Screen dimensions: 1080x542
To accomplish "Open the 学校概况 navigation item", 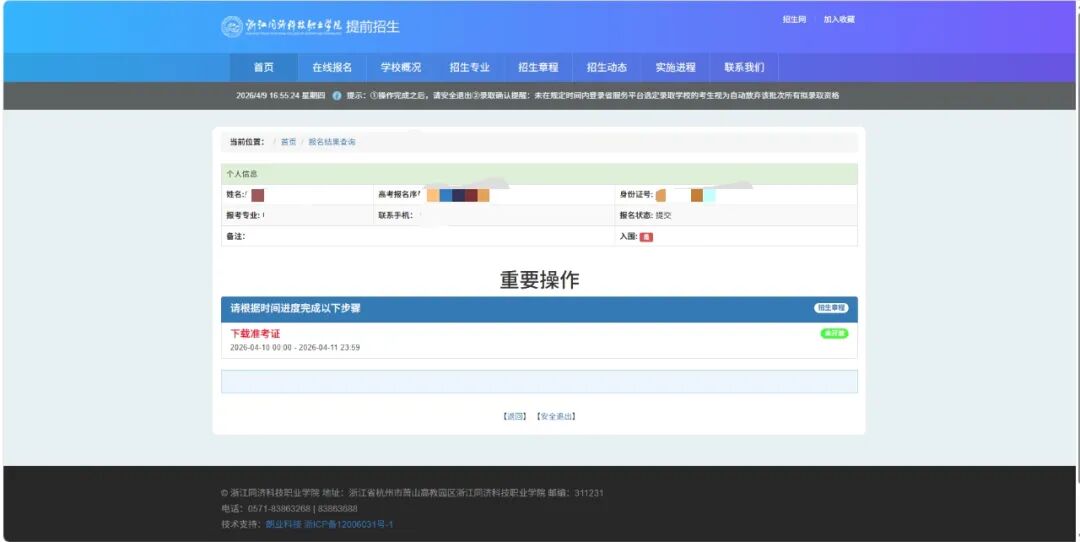I will coord(401,68).
